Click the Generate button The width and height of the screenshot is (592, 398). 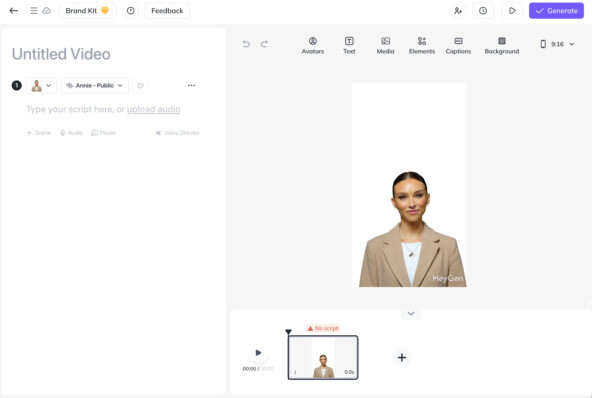click(556, 11)
